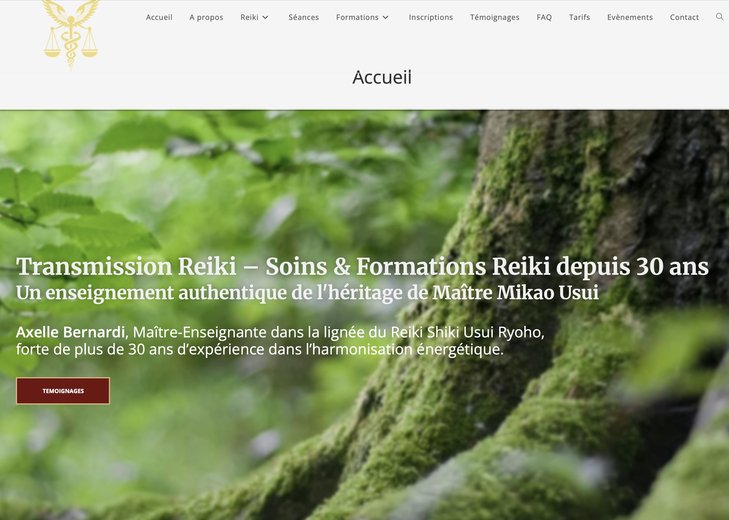This screenshot has height=520, width=729.
Task: Open the Reiki menu item
Action: [x=249, y=17]
